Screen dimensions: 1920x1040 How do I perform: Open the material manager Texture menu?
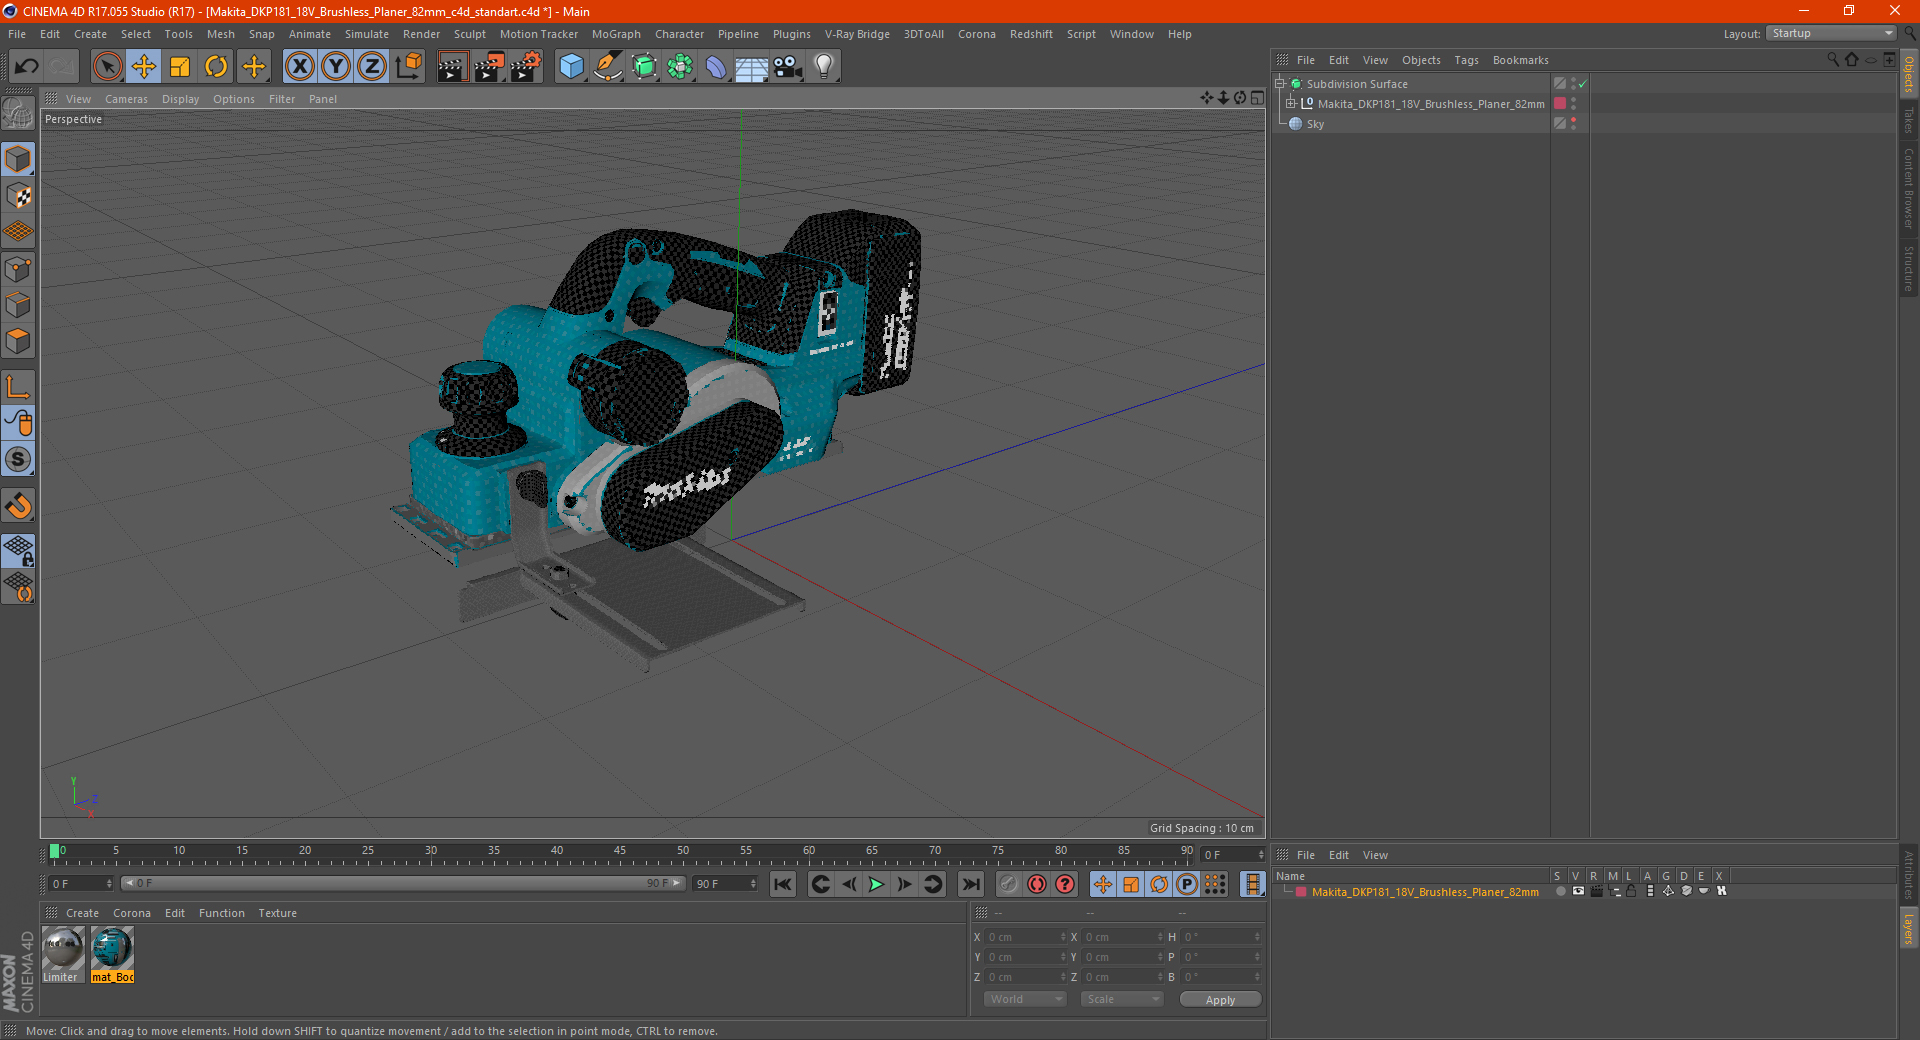coord(277,913)
